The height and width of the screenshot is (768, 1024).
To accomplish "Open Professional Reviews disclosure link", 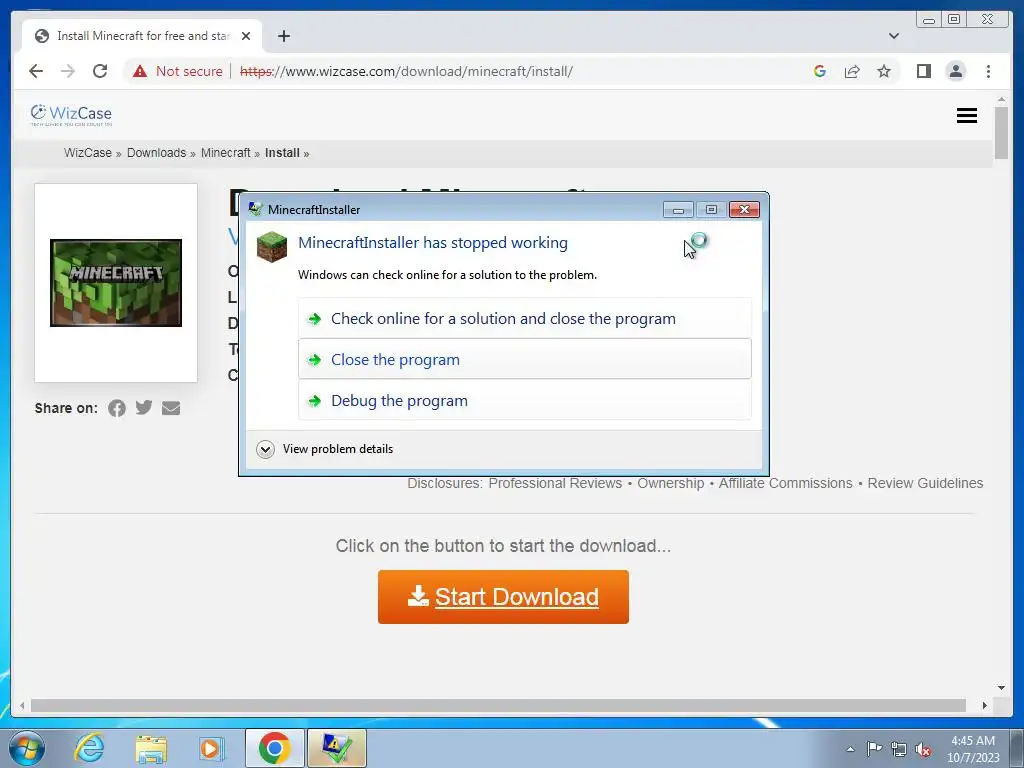I will (555, 483).
